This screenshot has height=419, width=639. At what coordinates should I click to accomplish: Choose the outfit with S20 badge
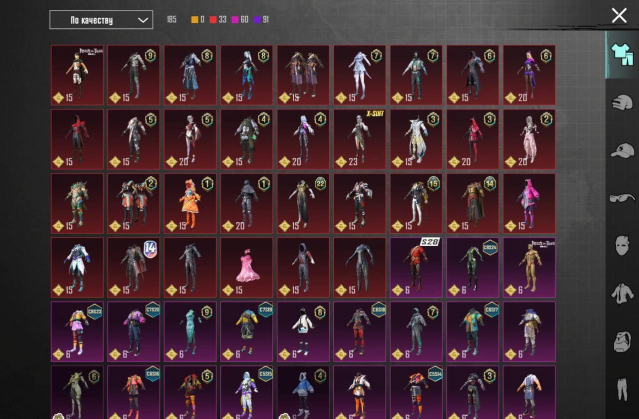[x=416, y=267]
